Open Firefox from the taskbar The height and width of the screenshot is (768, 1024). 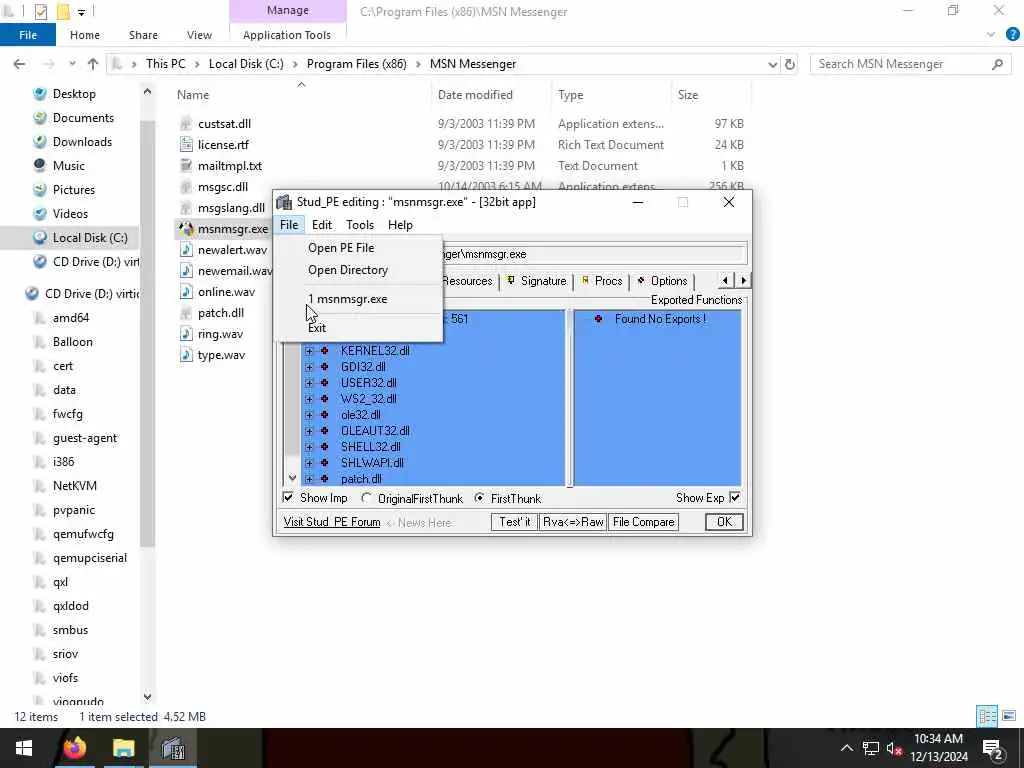(x=74, y=748)
